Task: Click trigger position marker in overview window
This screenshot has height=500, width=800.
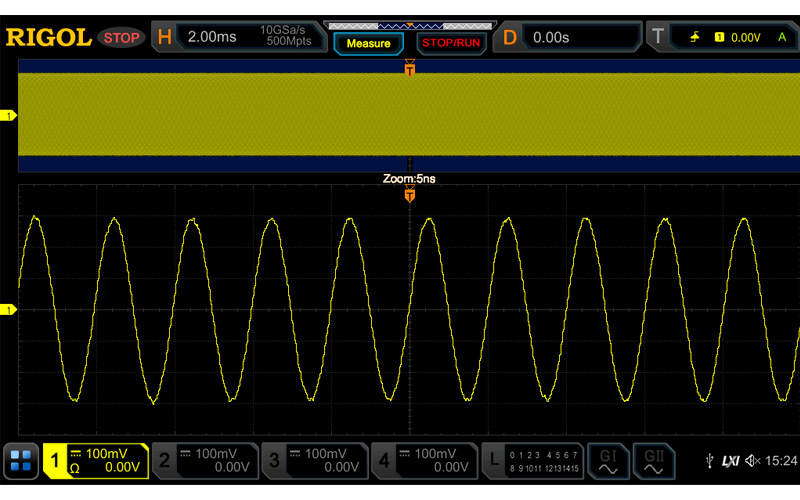Action: [410, 68]
